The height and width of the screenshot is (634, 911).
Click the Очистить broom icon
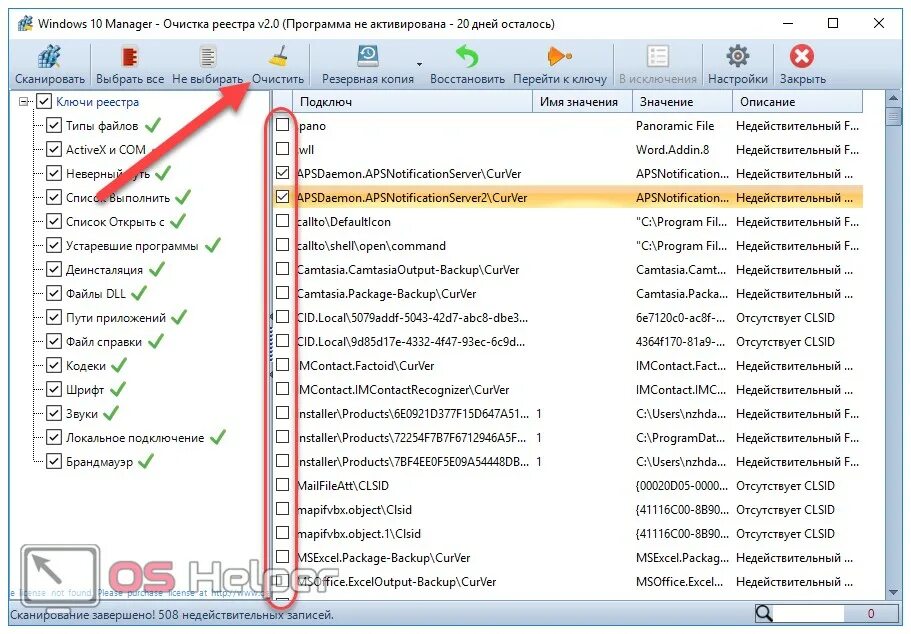[x=278, y=57]
